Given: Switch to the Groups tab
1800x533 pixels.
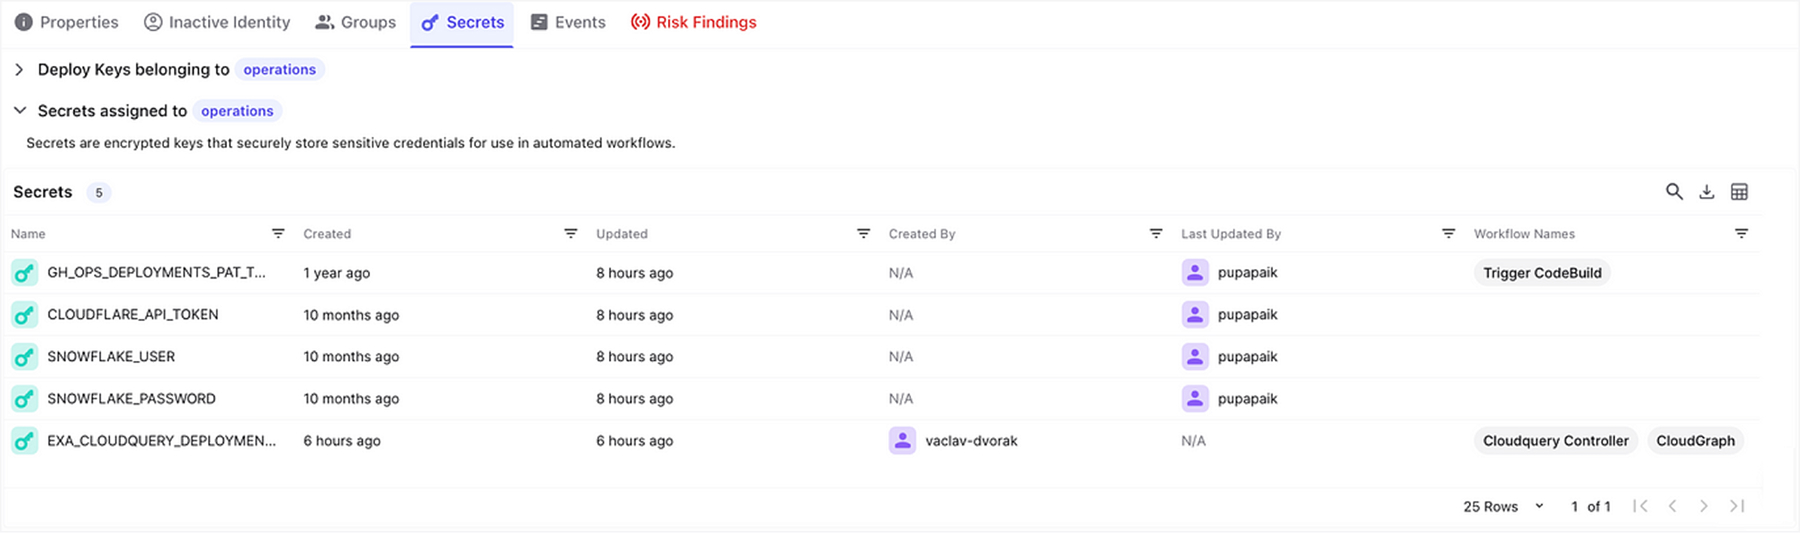Looking at the screenshot, I should [x=355, y=22].
